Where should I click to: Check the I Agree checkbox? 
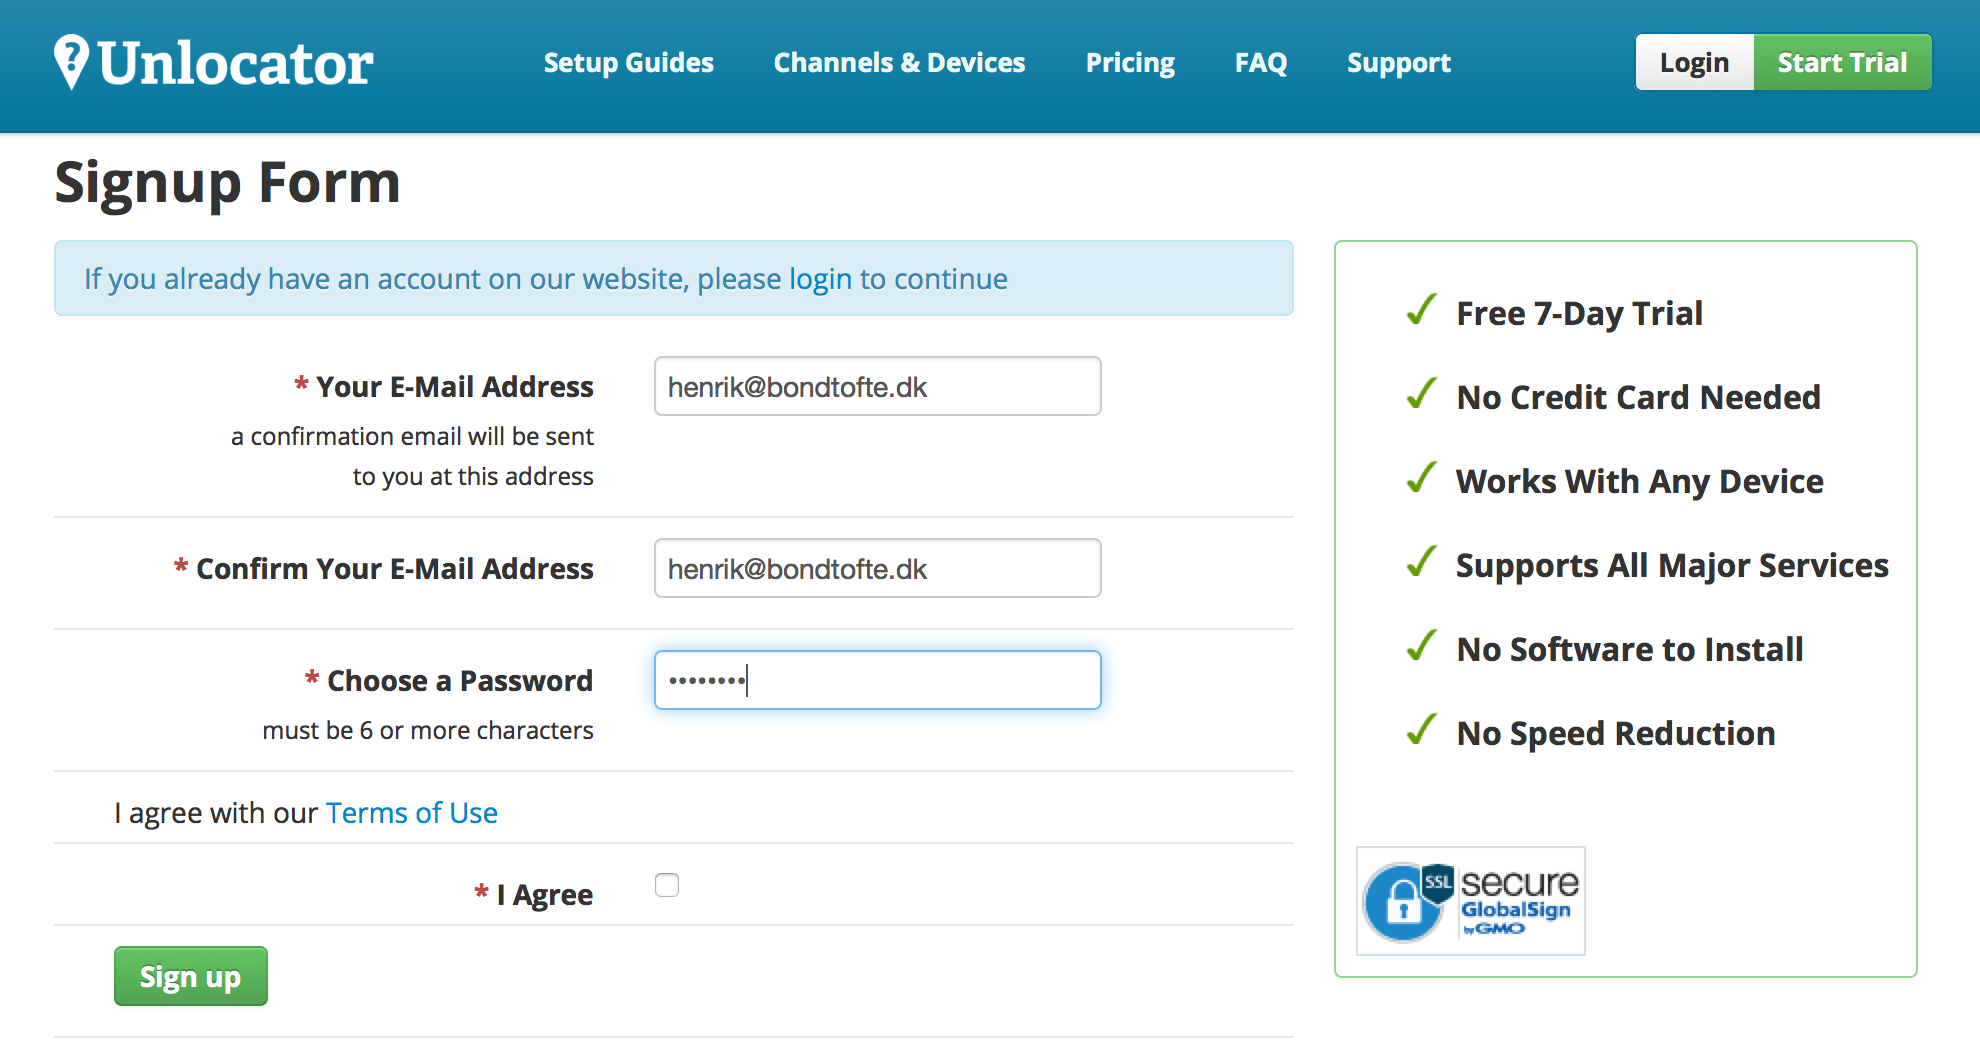click(x=667, y=885)
